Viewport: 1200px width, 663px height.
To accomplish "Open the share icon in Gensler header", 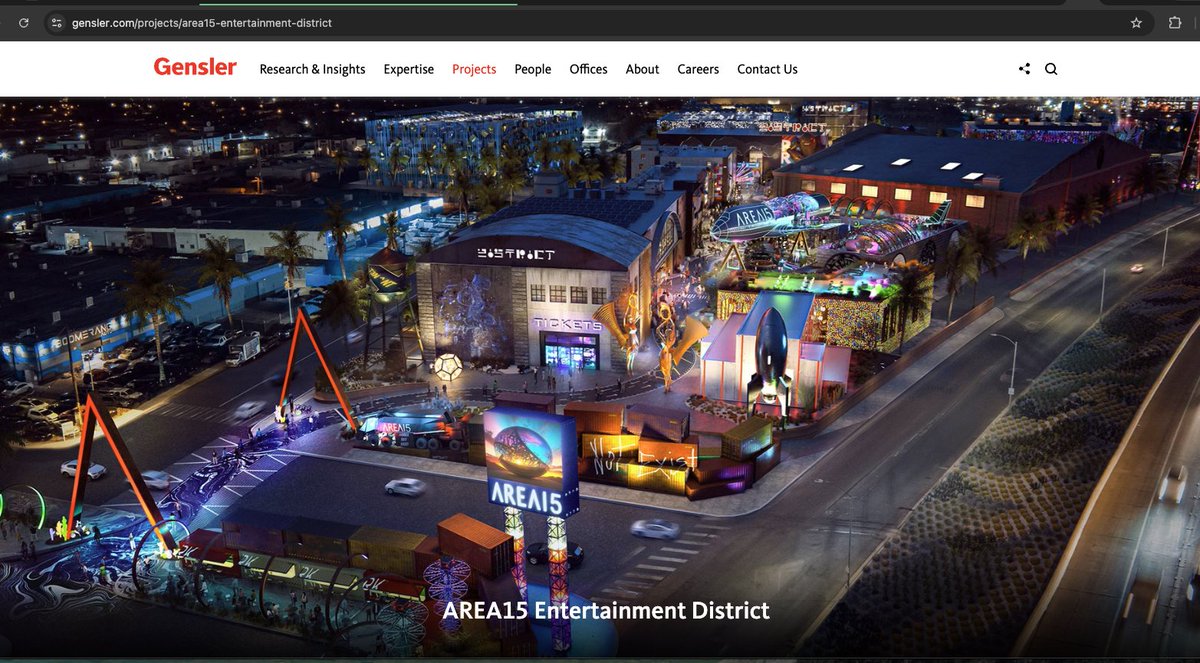I will coord(1024,69).
